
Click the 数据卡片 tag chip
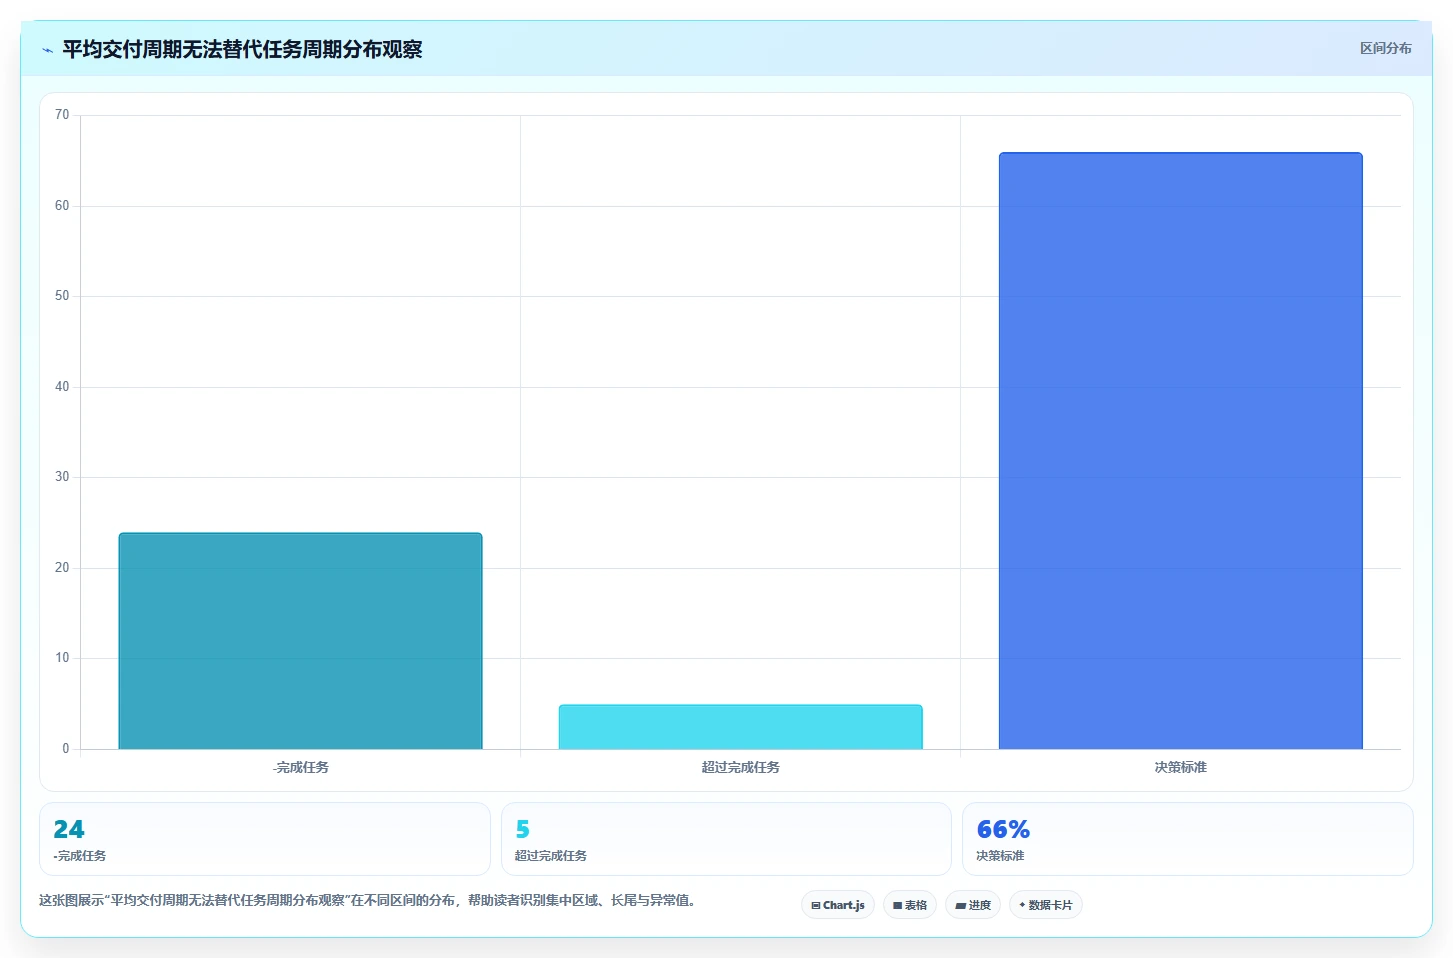(x=1046, y=905)
